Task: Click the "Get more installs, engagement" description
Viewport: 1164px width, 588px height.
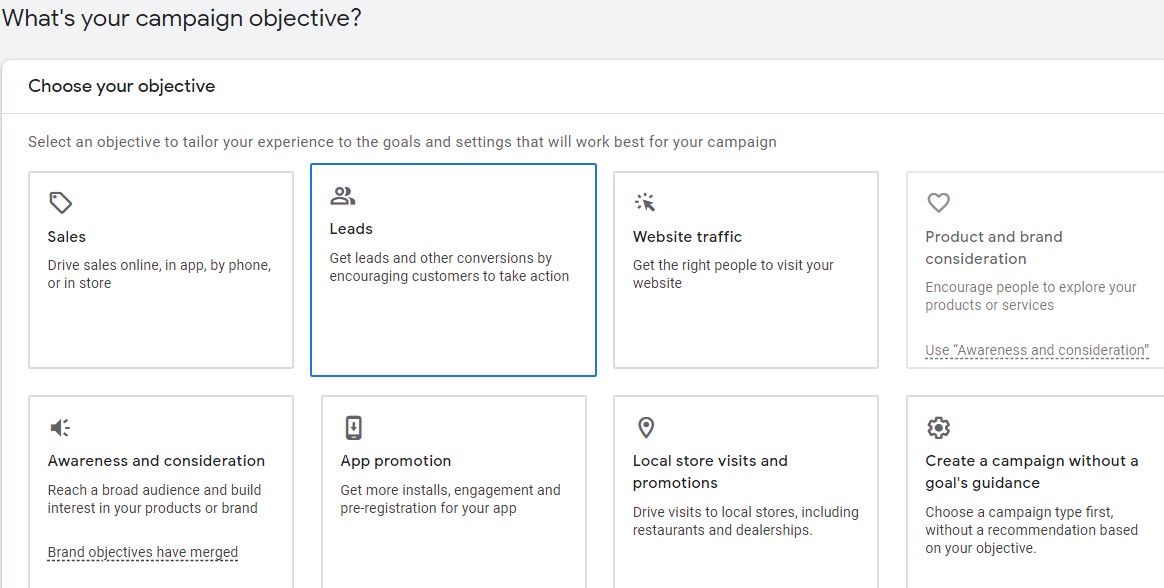Action: coord(451,499)
